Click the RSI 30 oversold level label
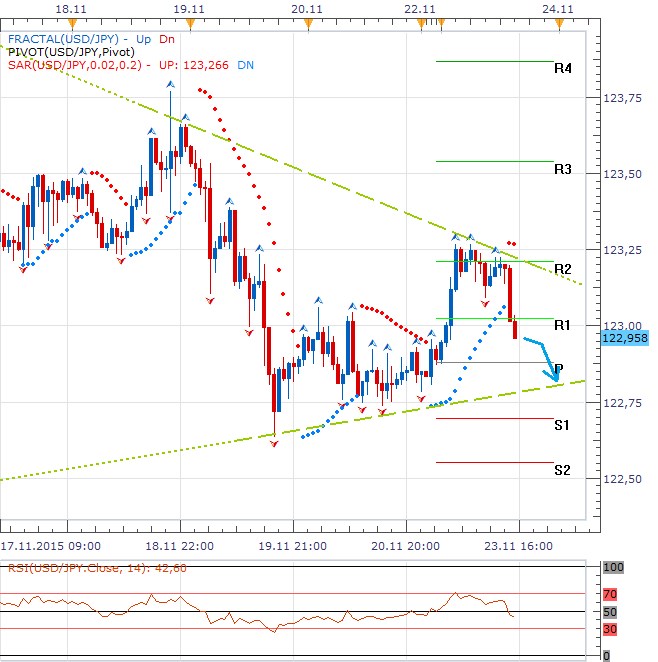This screenshot has height=662, width=658. tap(610, 629)
